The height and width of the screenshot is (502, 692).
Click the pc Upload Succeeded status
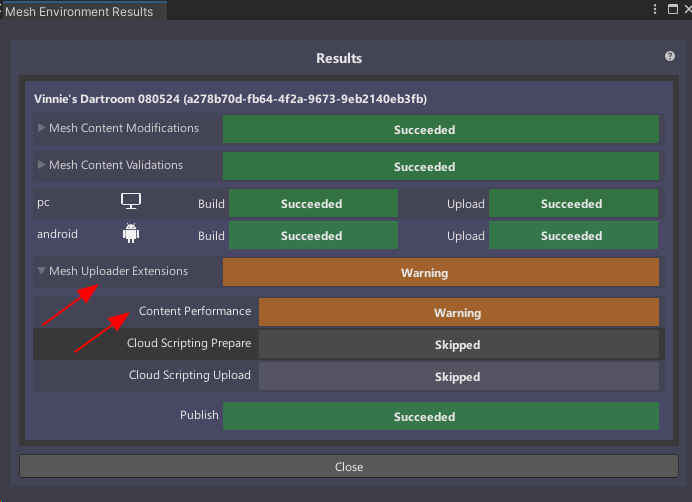(x=573, y=204)
